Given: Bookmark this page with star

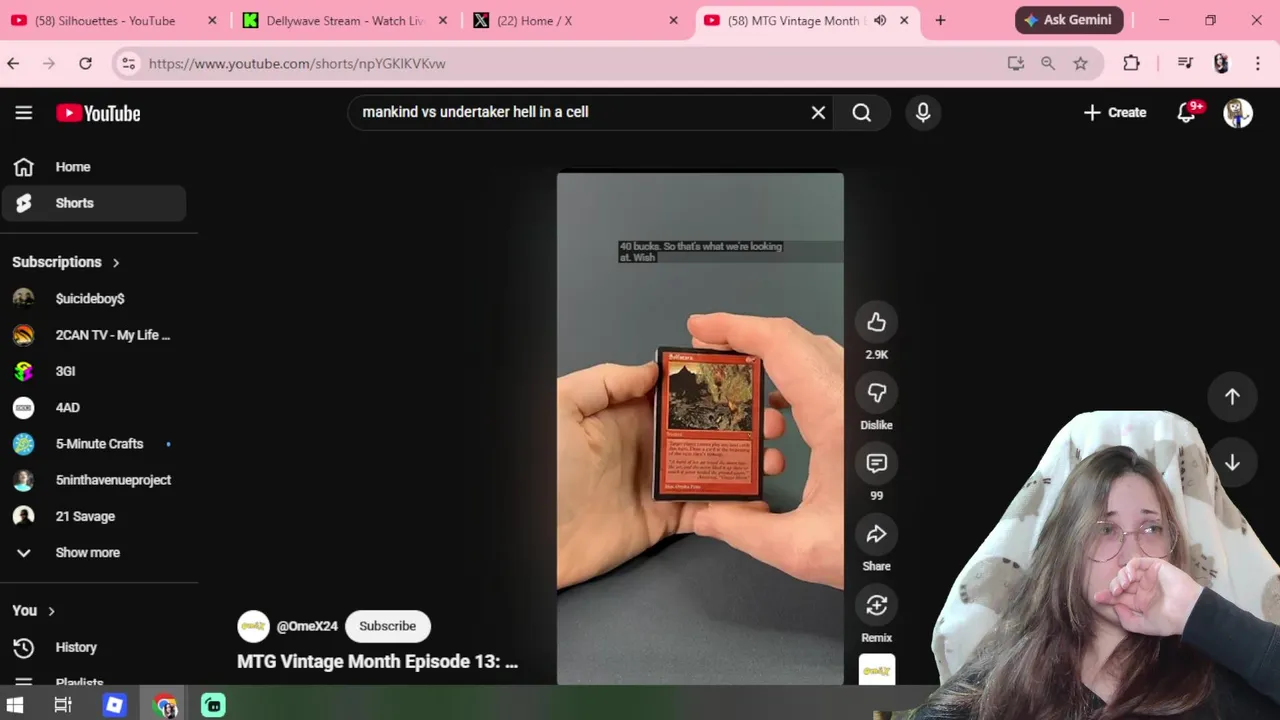Looking at the screenshot, I should coord(1080,63).
